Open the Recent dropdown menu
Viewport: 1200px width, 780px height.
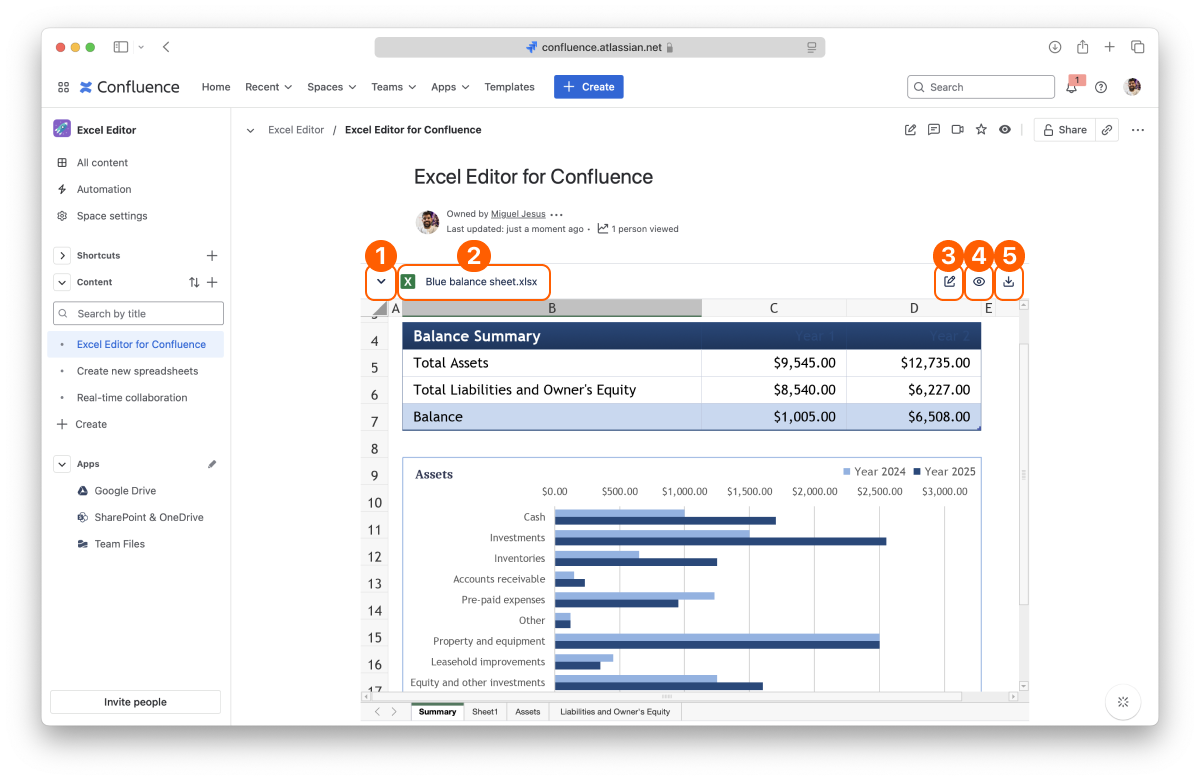point(268,87)
